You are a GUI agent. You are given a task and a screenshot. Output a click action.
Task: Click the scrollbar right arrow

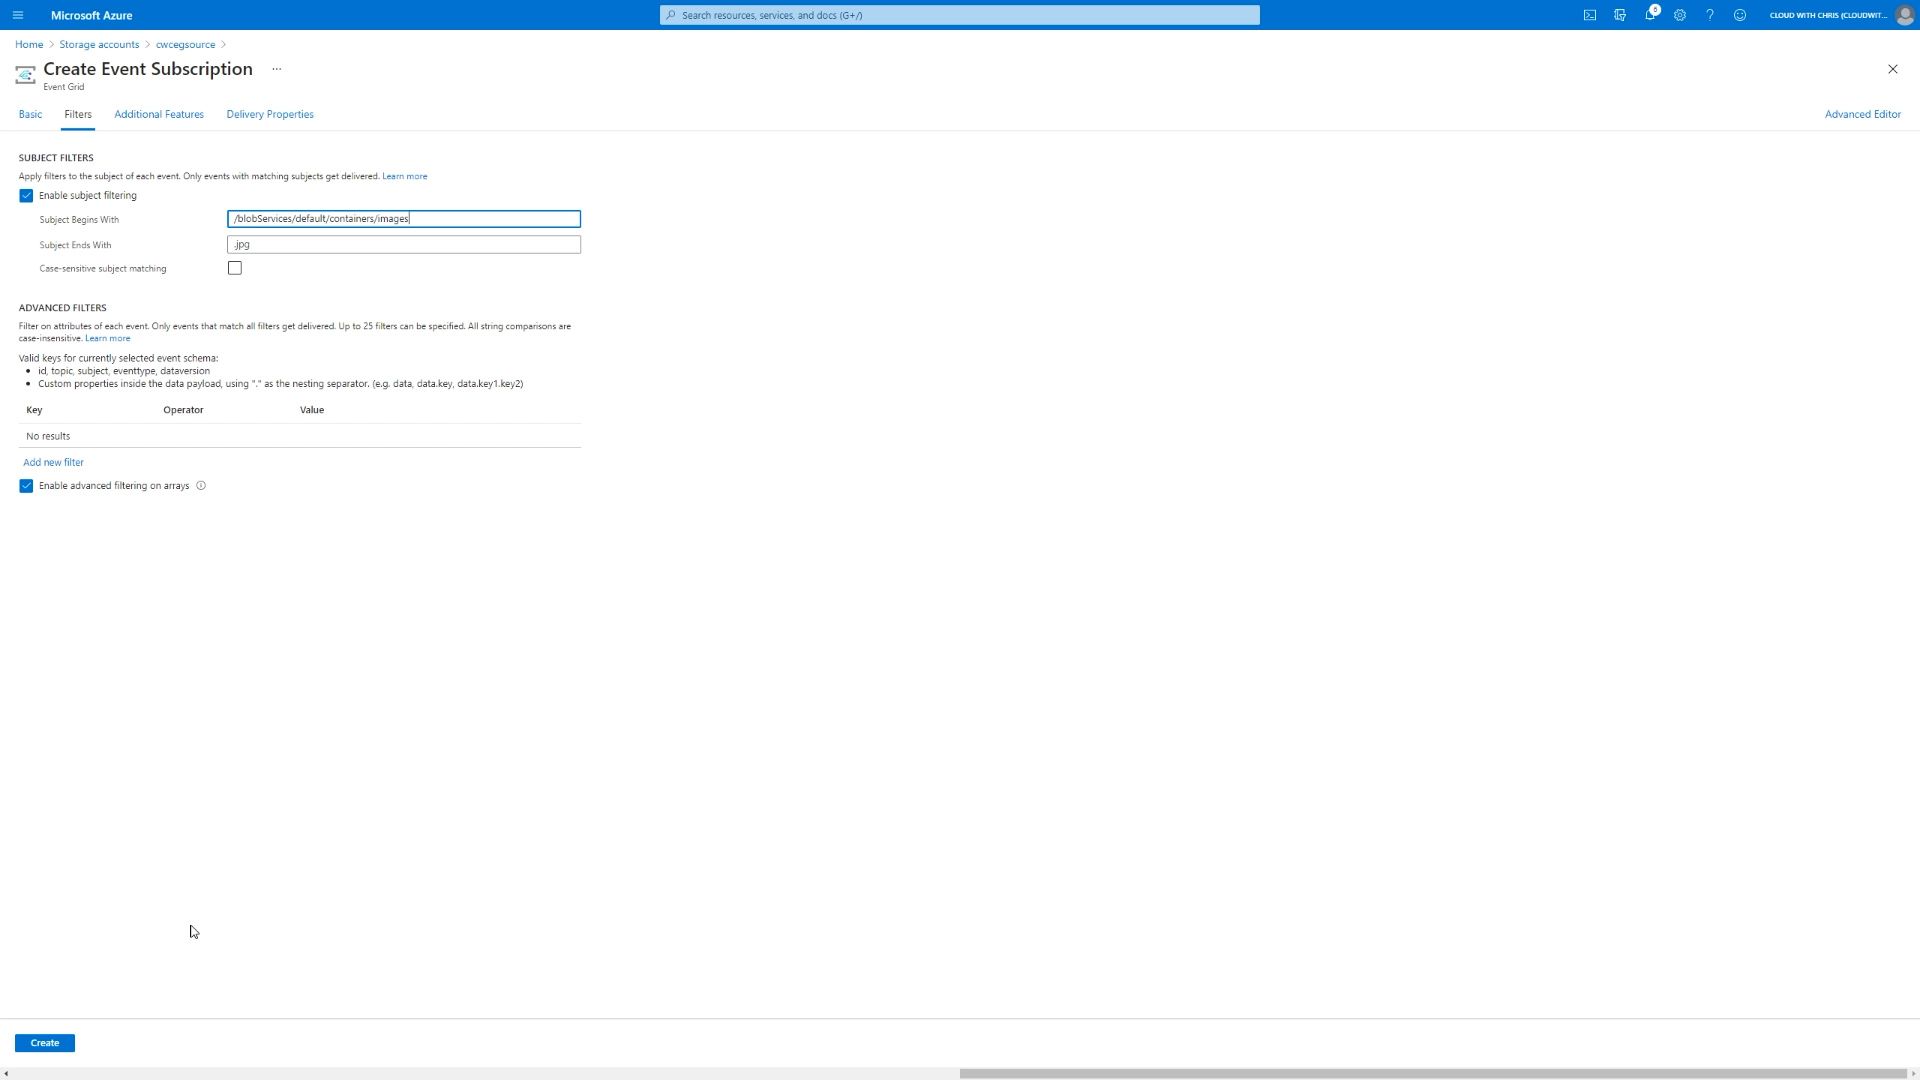tap(1913, 1074)
